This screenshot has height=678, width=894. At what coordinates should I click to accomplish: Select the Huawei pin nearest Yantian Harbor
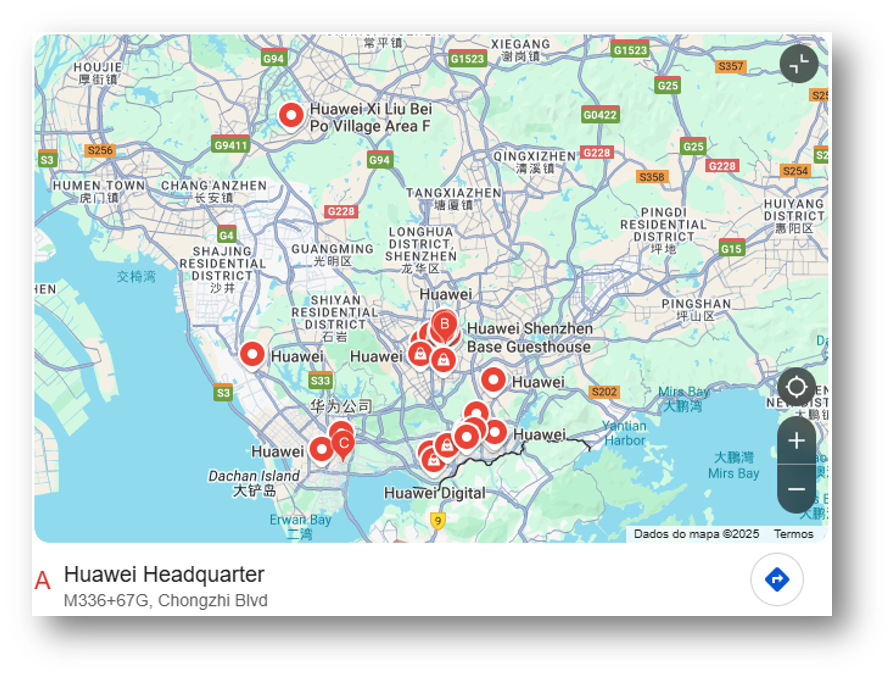click(494, 433)
